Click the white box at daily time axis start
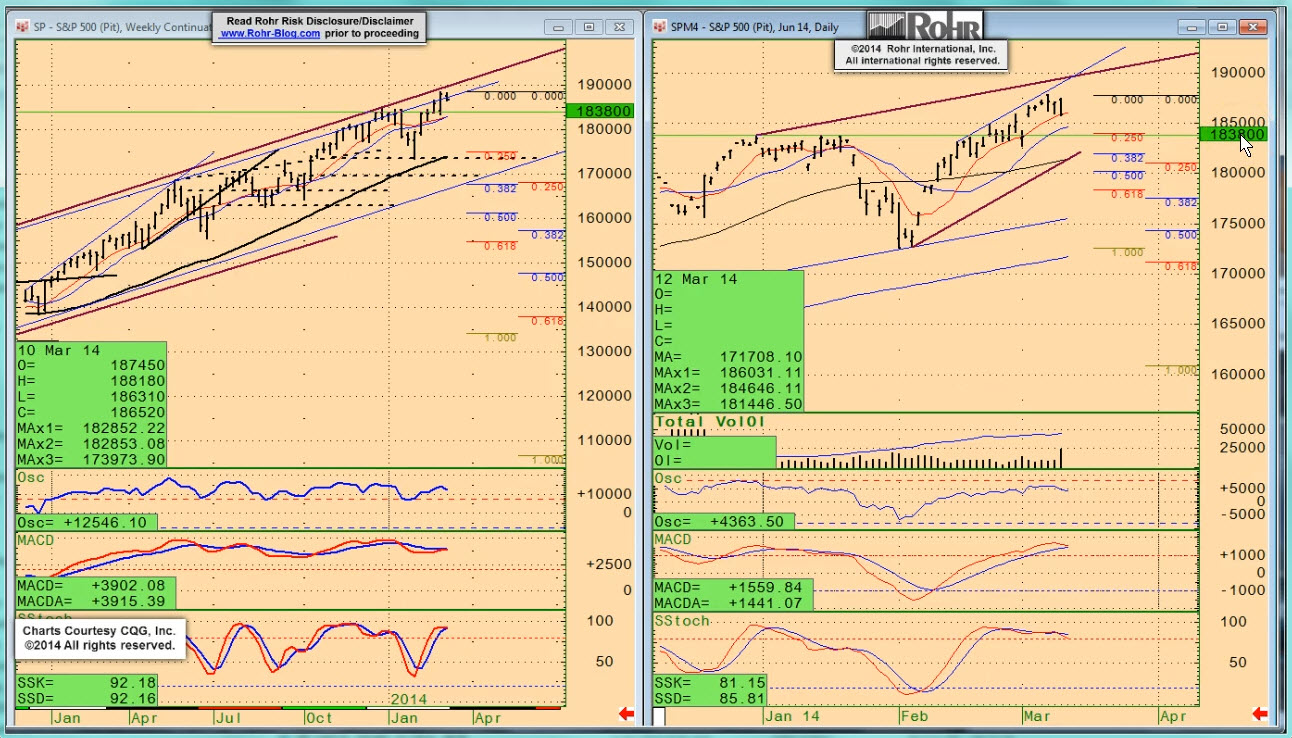 (658, 716)
